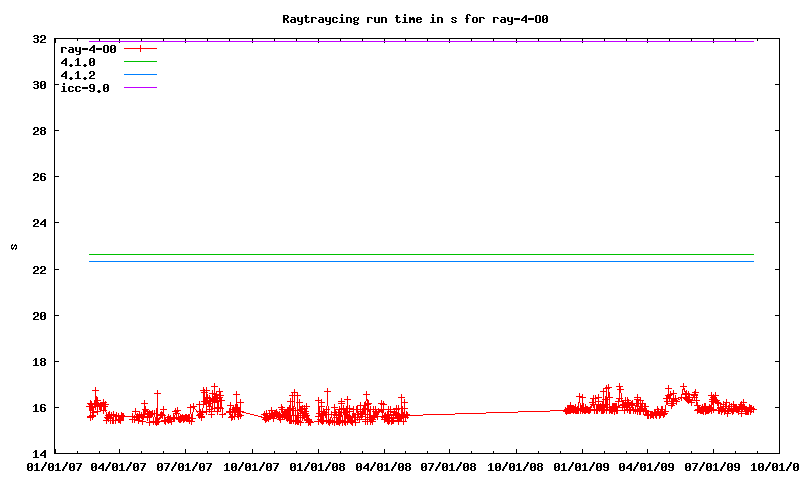Select the 4.1.2 legend label
This screenshot has width=800, height=480.
[78, 75]
